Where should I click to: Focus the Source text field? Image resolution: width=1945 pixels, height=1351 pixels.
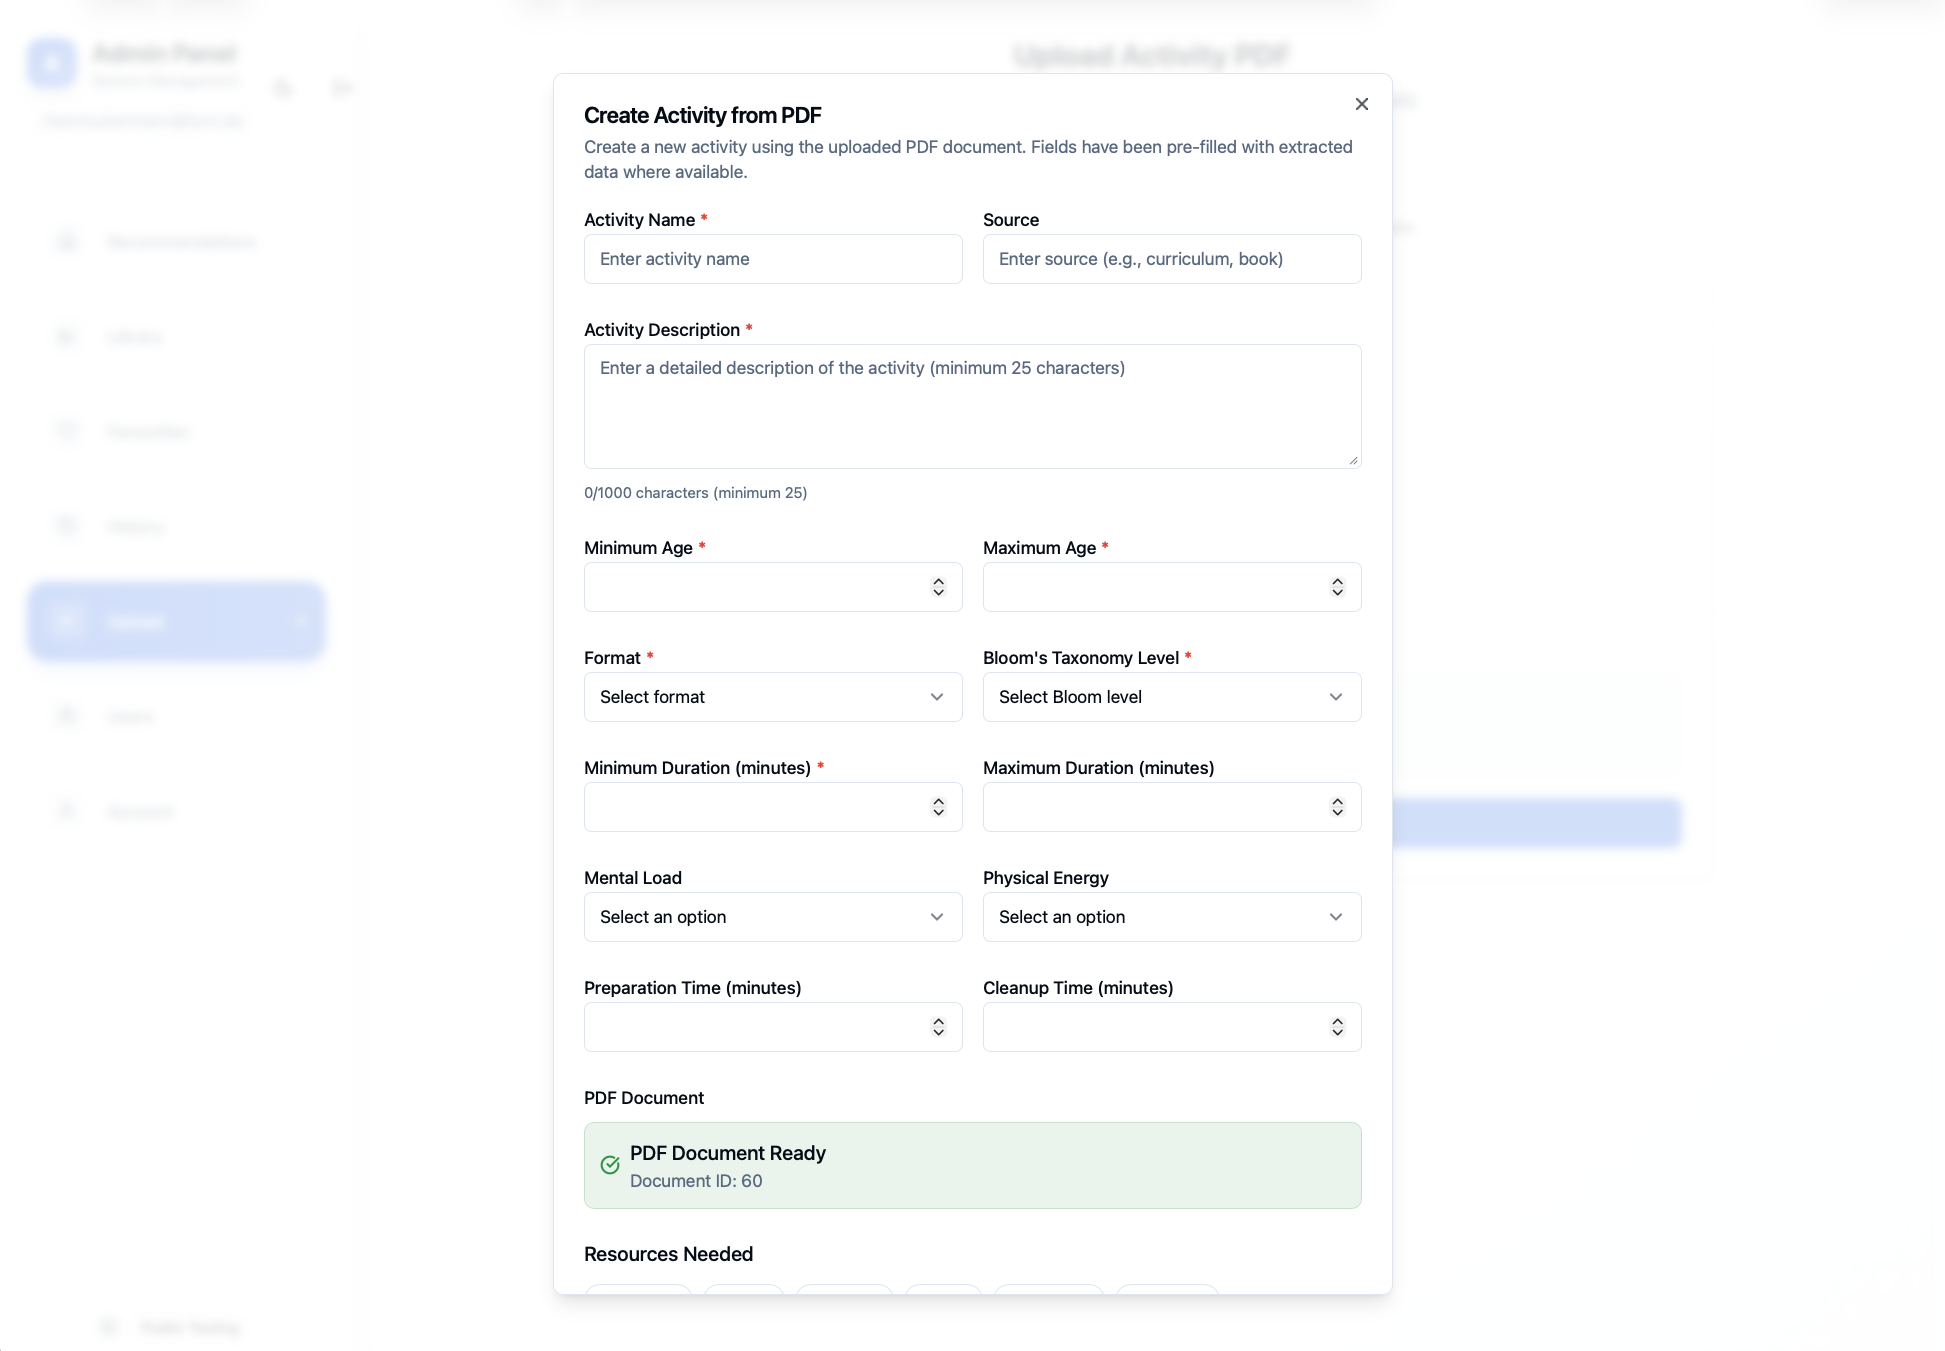[1171, 259]
